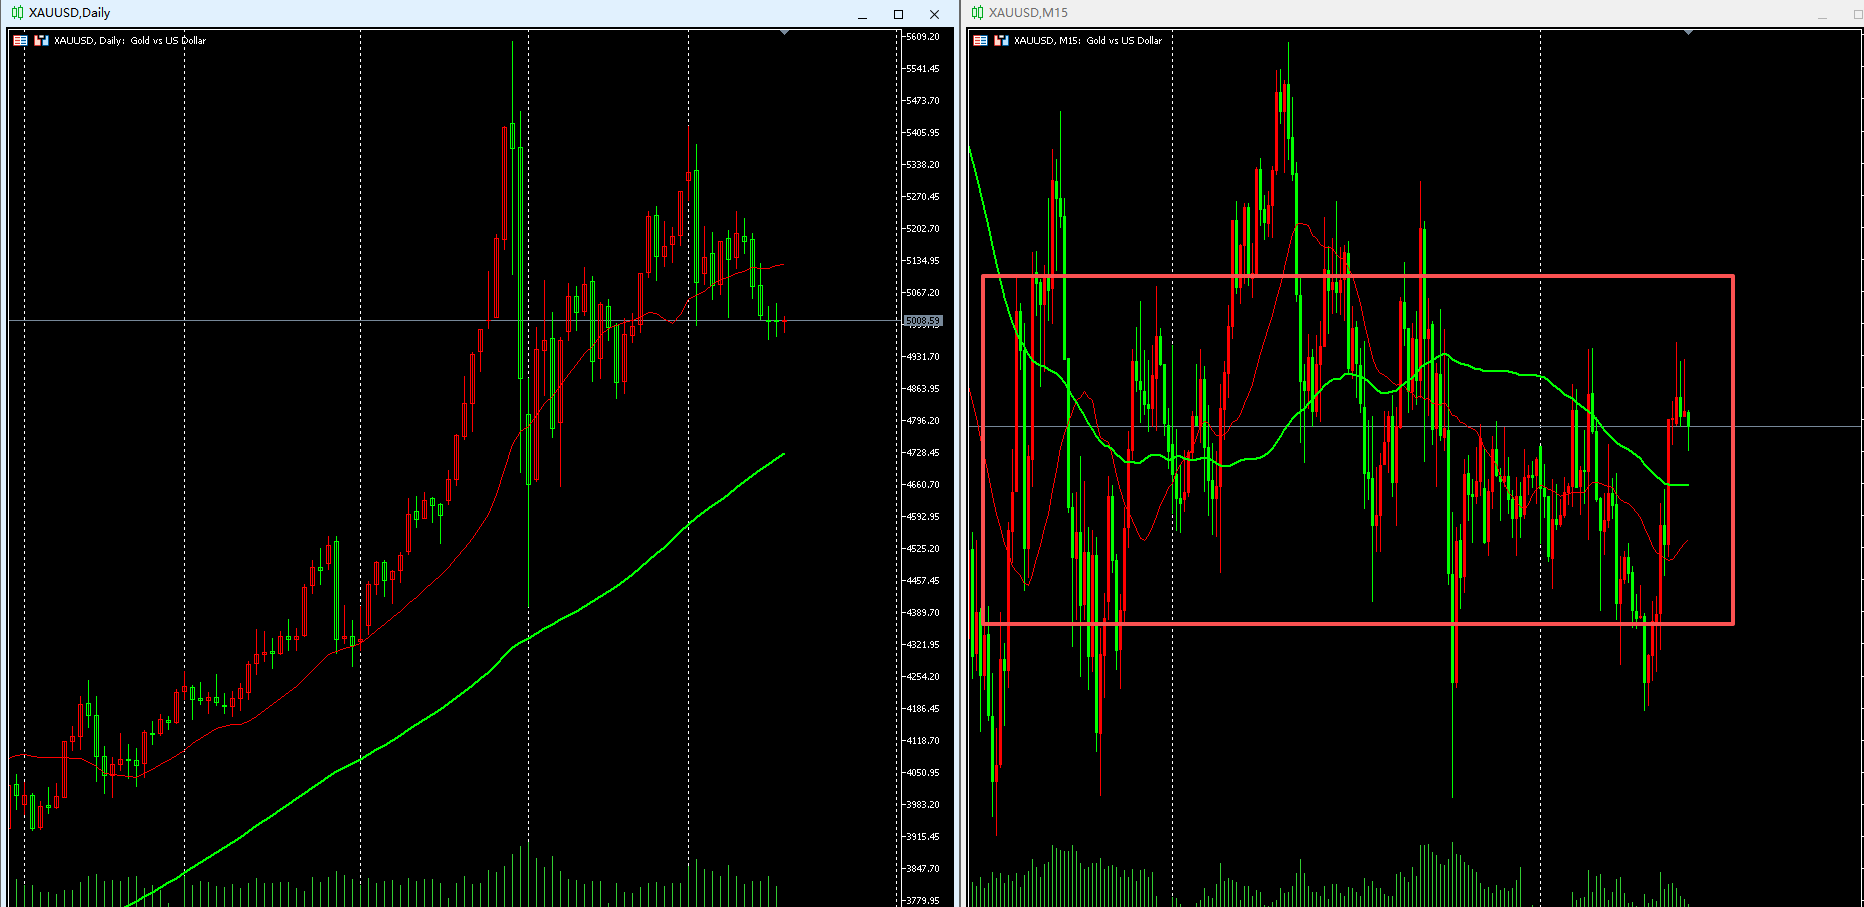Viewport: 1864px width, 907px height.
Task: Close the XAUUSD,Daily chart window
Action: 934,14
